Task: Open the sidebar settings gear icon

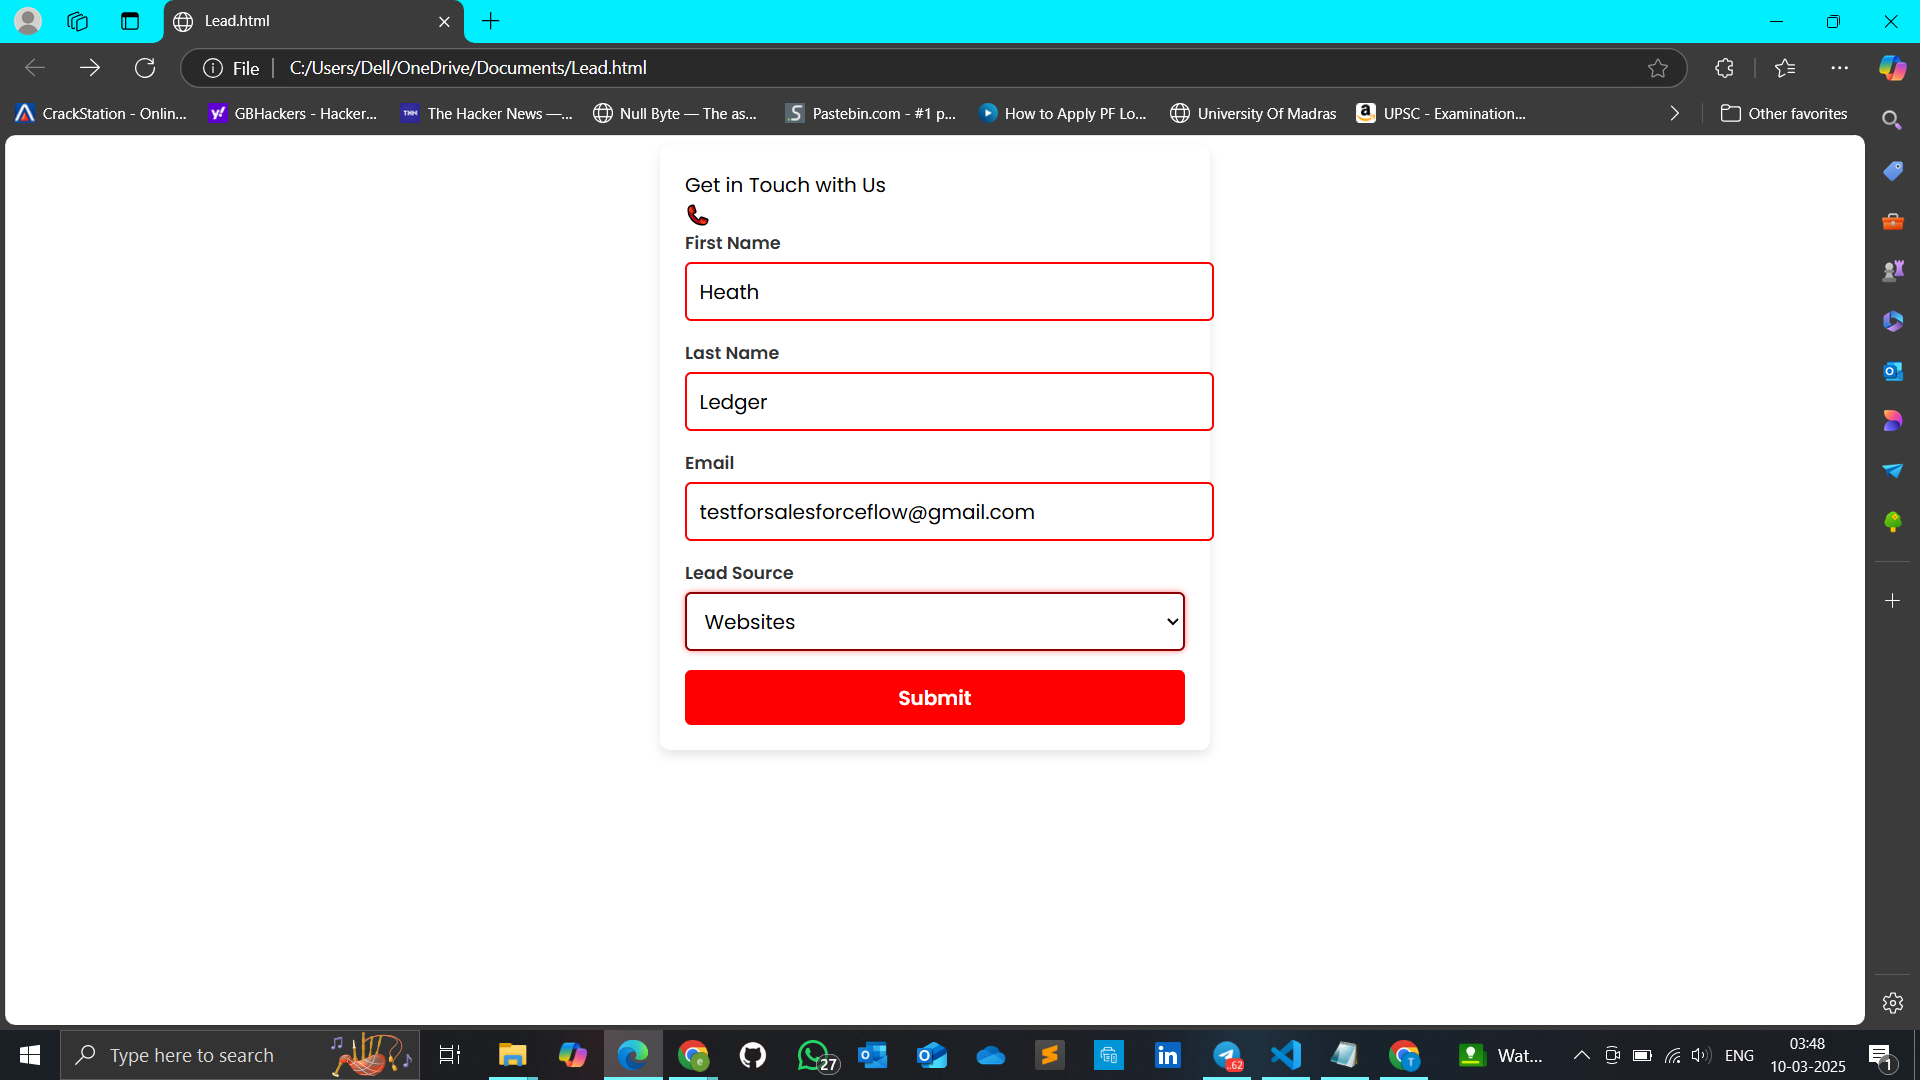Action: (x=1892, y=1003)
